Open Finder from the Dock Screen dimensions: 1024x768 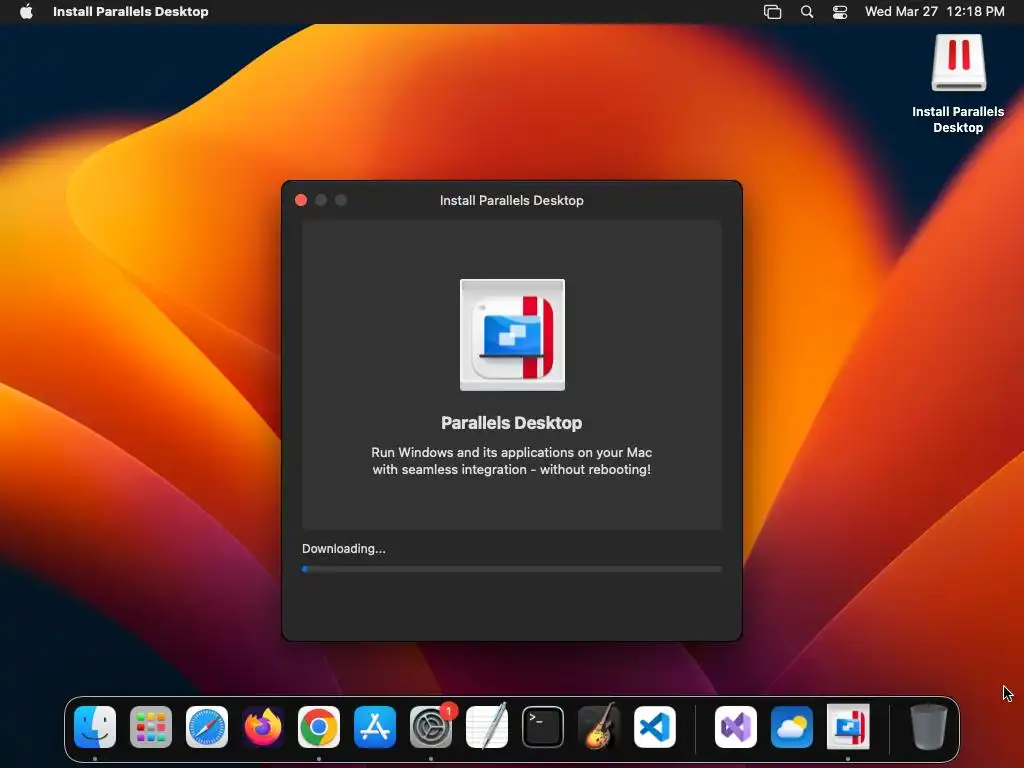click(x=95, y=727)
